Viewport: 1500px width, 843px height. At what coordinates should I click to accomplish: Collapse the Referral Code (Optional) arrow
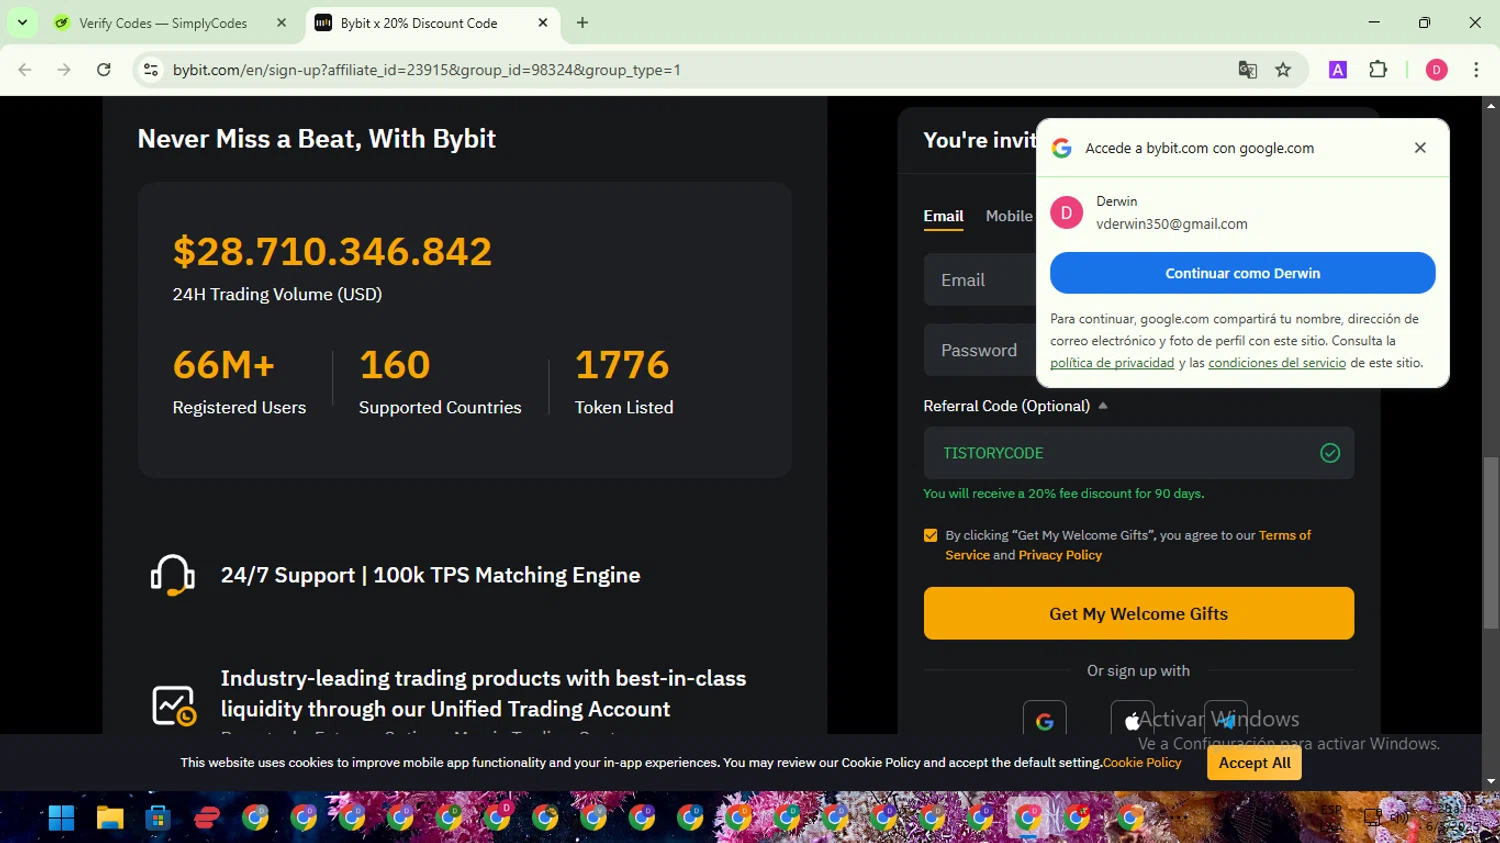[x=1103, y=406]
